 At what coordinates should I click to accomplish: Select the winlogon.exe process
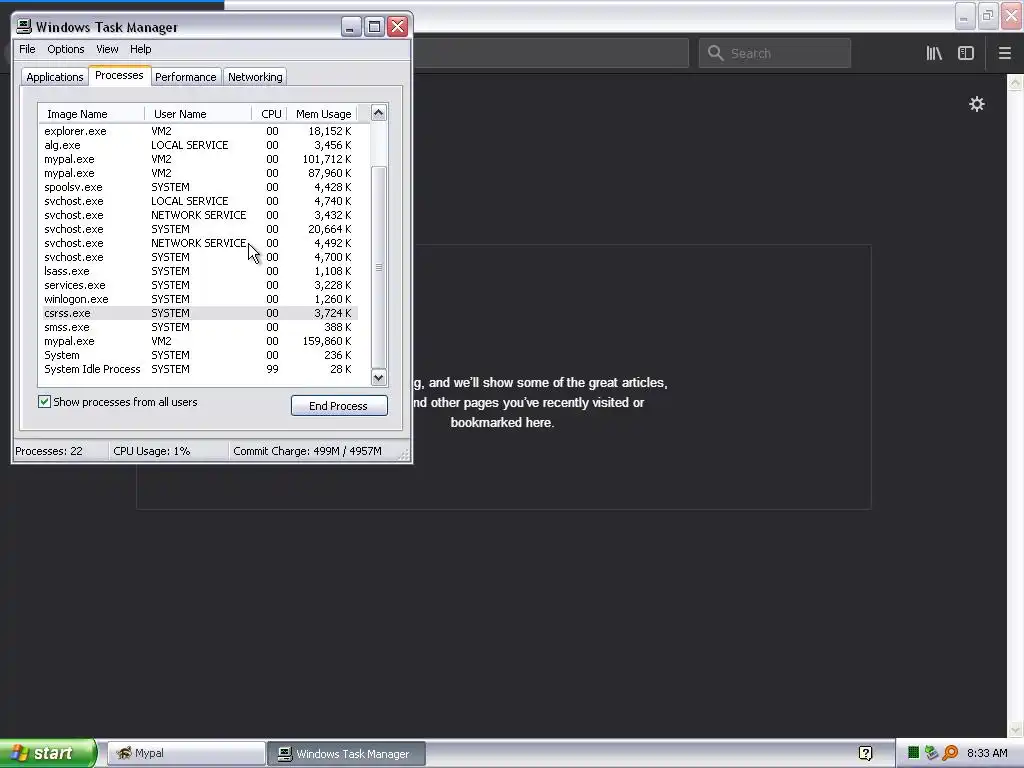(199, 299)
